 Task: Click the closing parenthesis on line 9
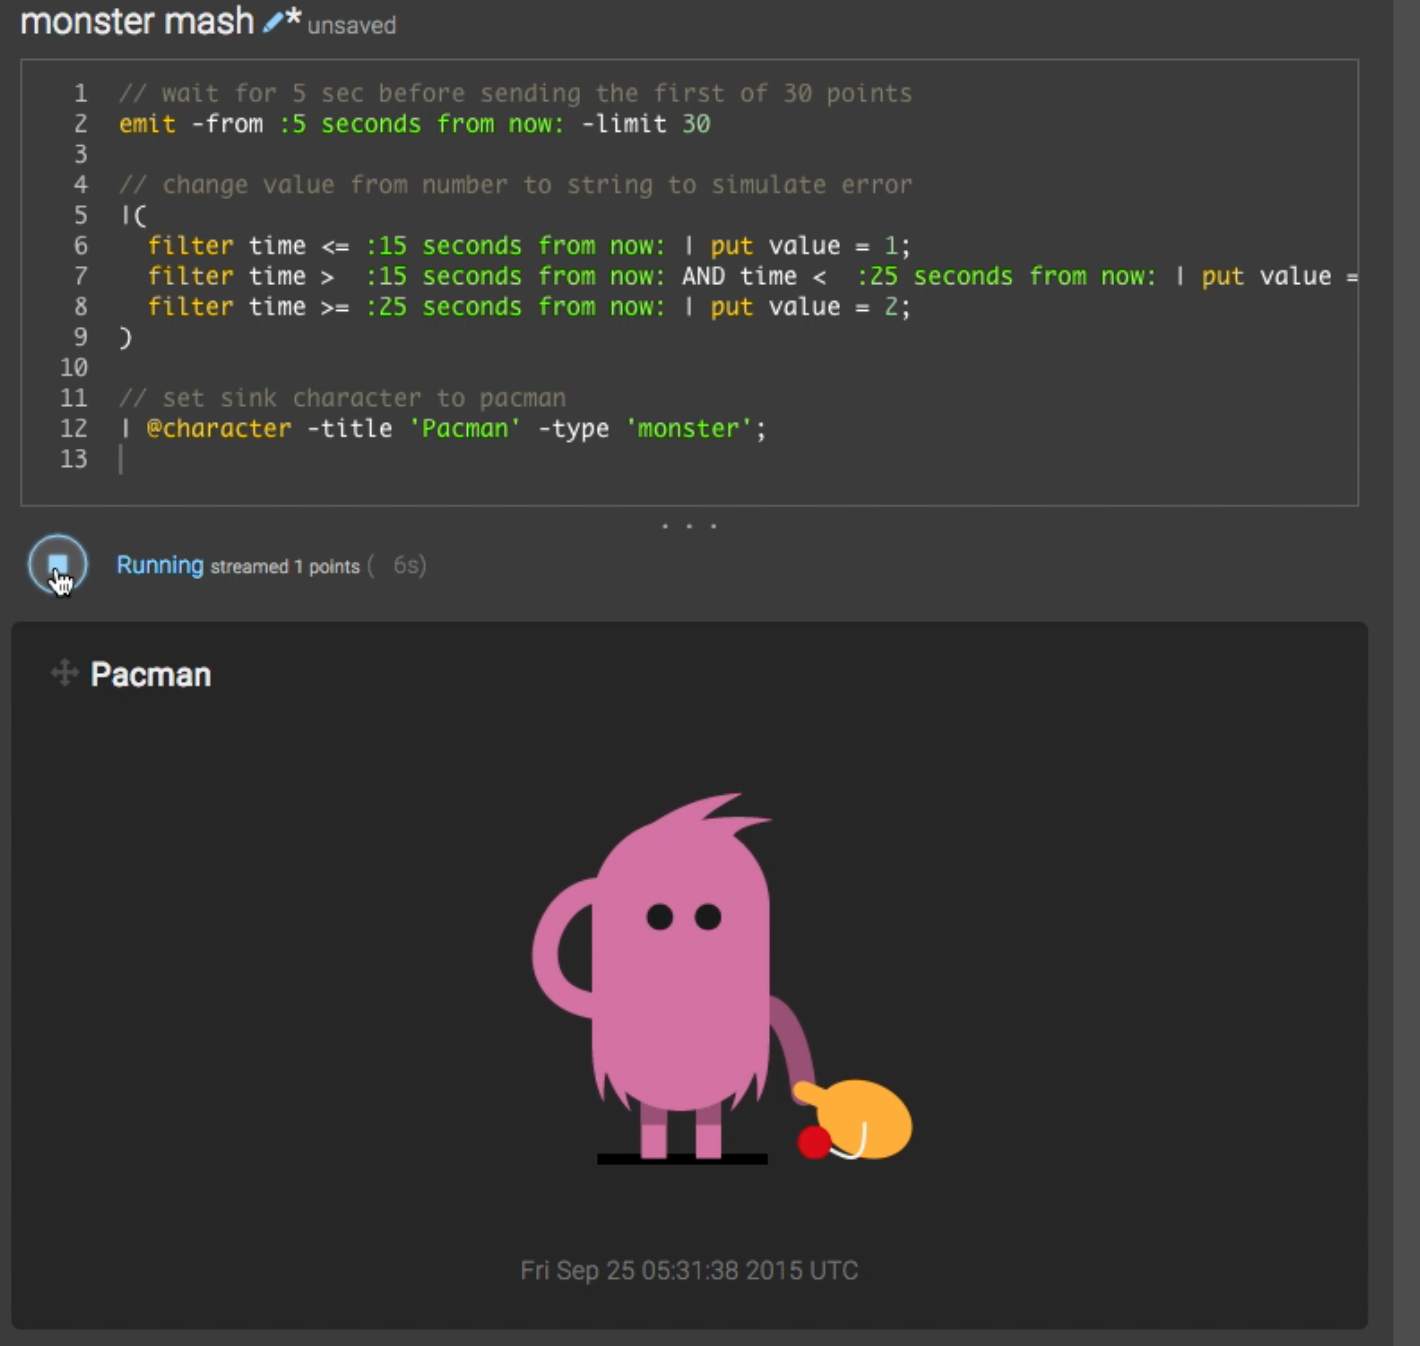coord(125,337)
